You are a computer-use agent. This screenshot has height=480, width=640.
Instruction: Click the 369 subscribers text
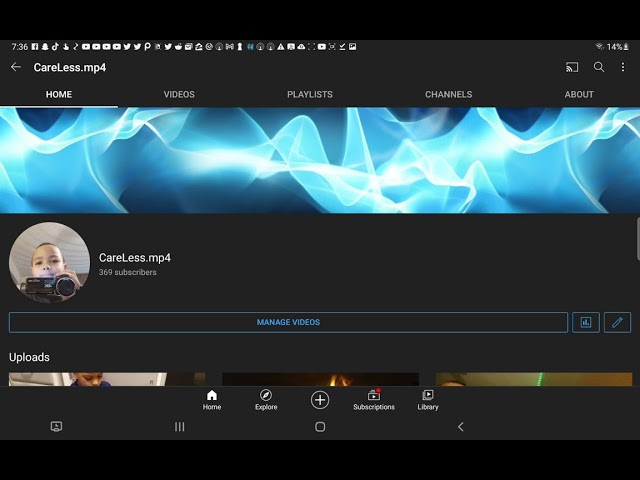[x=128, y=272]
